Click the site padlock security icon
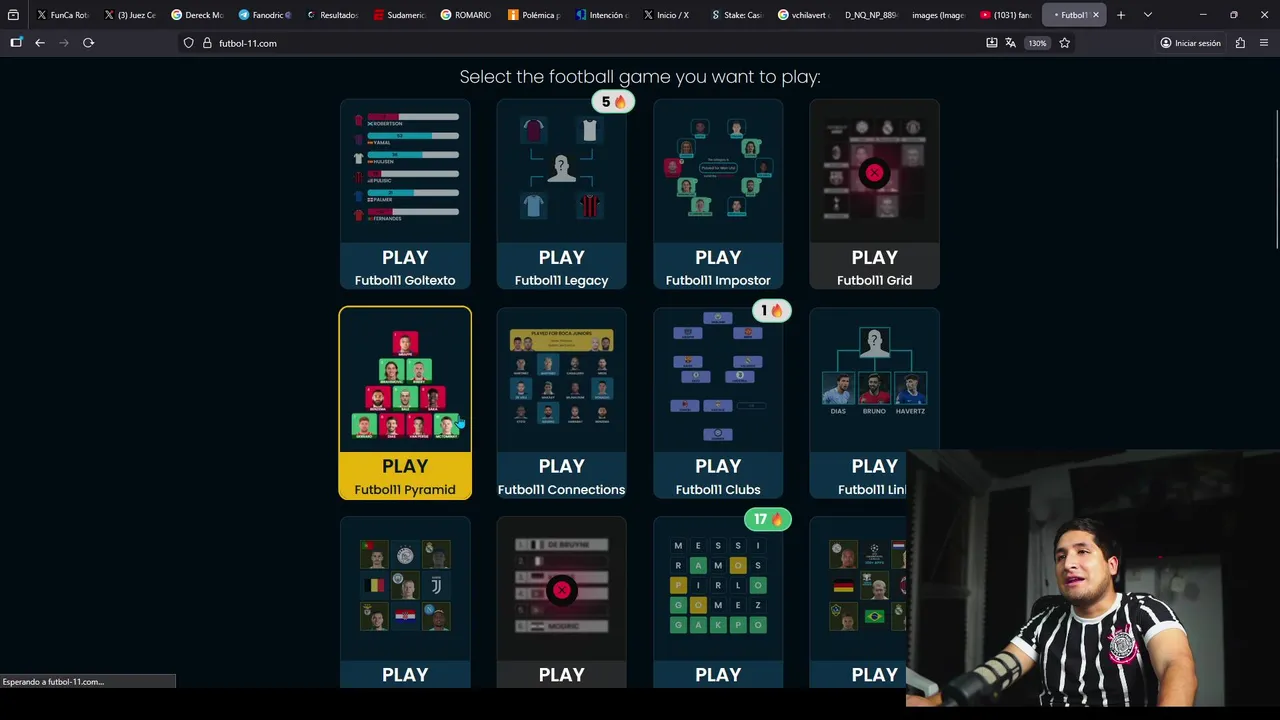The height and width of the screenshot is (720, 1280). pyautogui.click(x=207, y=43)
